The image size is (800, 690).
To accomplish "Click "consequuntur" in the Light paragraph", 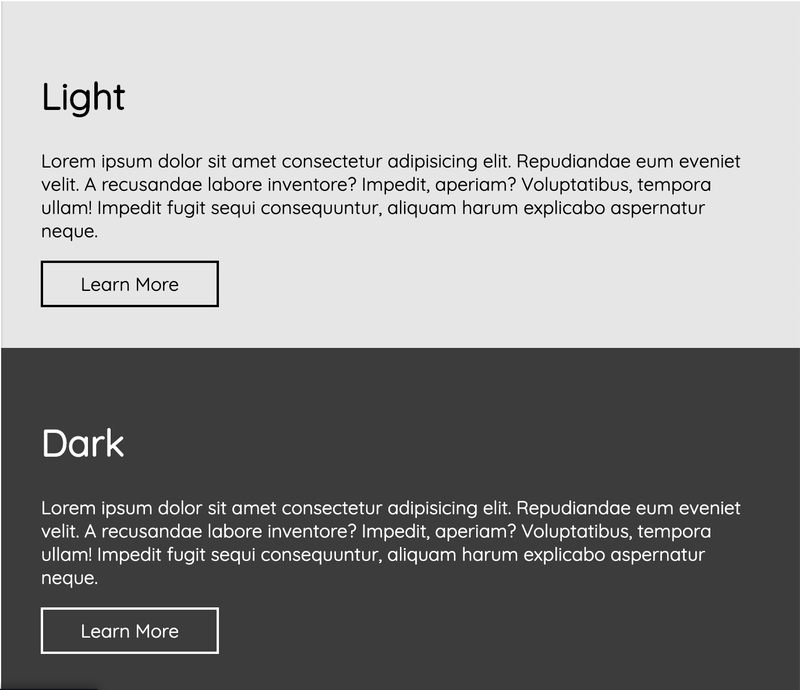I will (x=321, y=208).
